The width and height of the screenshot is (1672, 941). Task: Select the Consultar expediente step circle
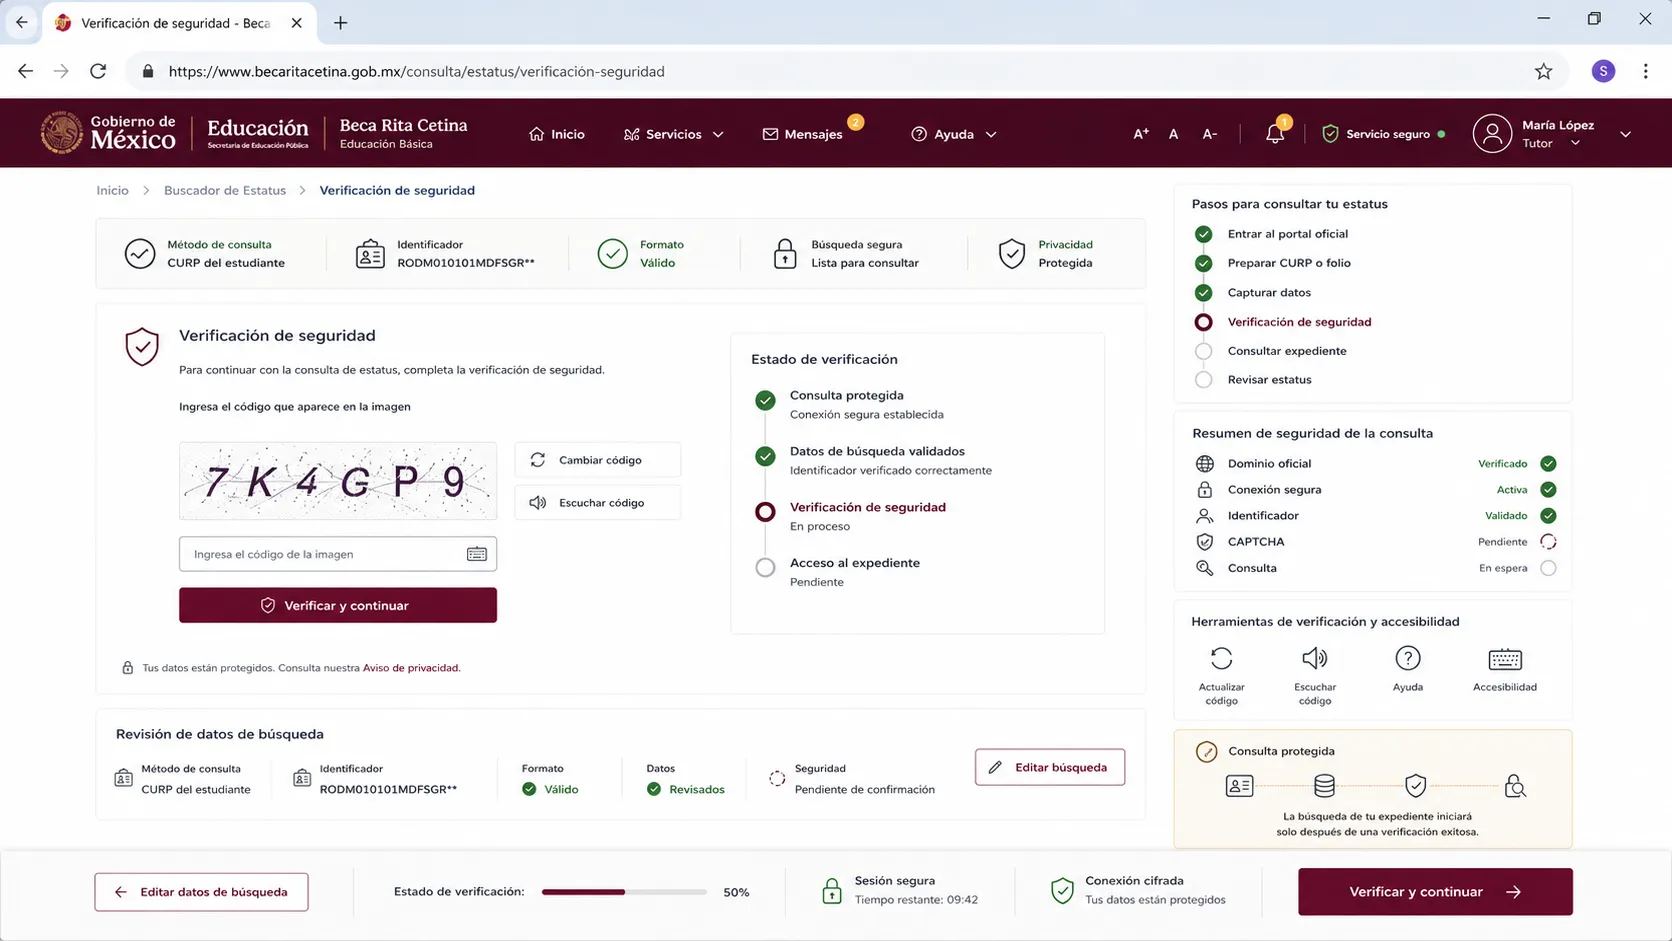pyautogui.click(x=1203, y=351)
